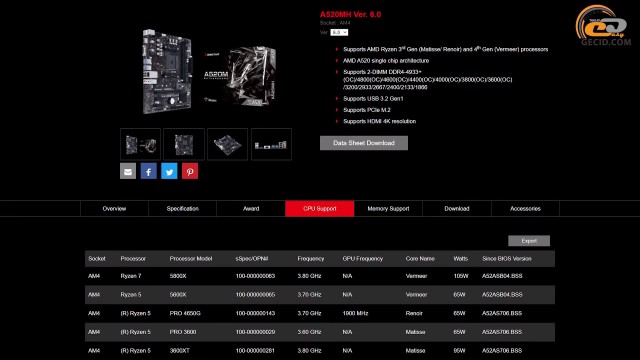Switch to the Specification tab

pos(182,209)
